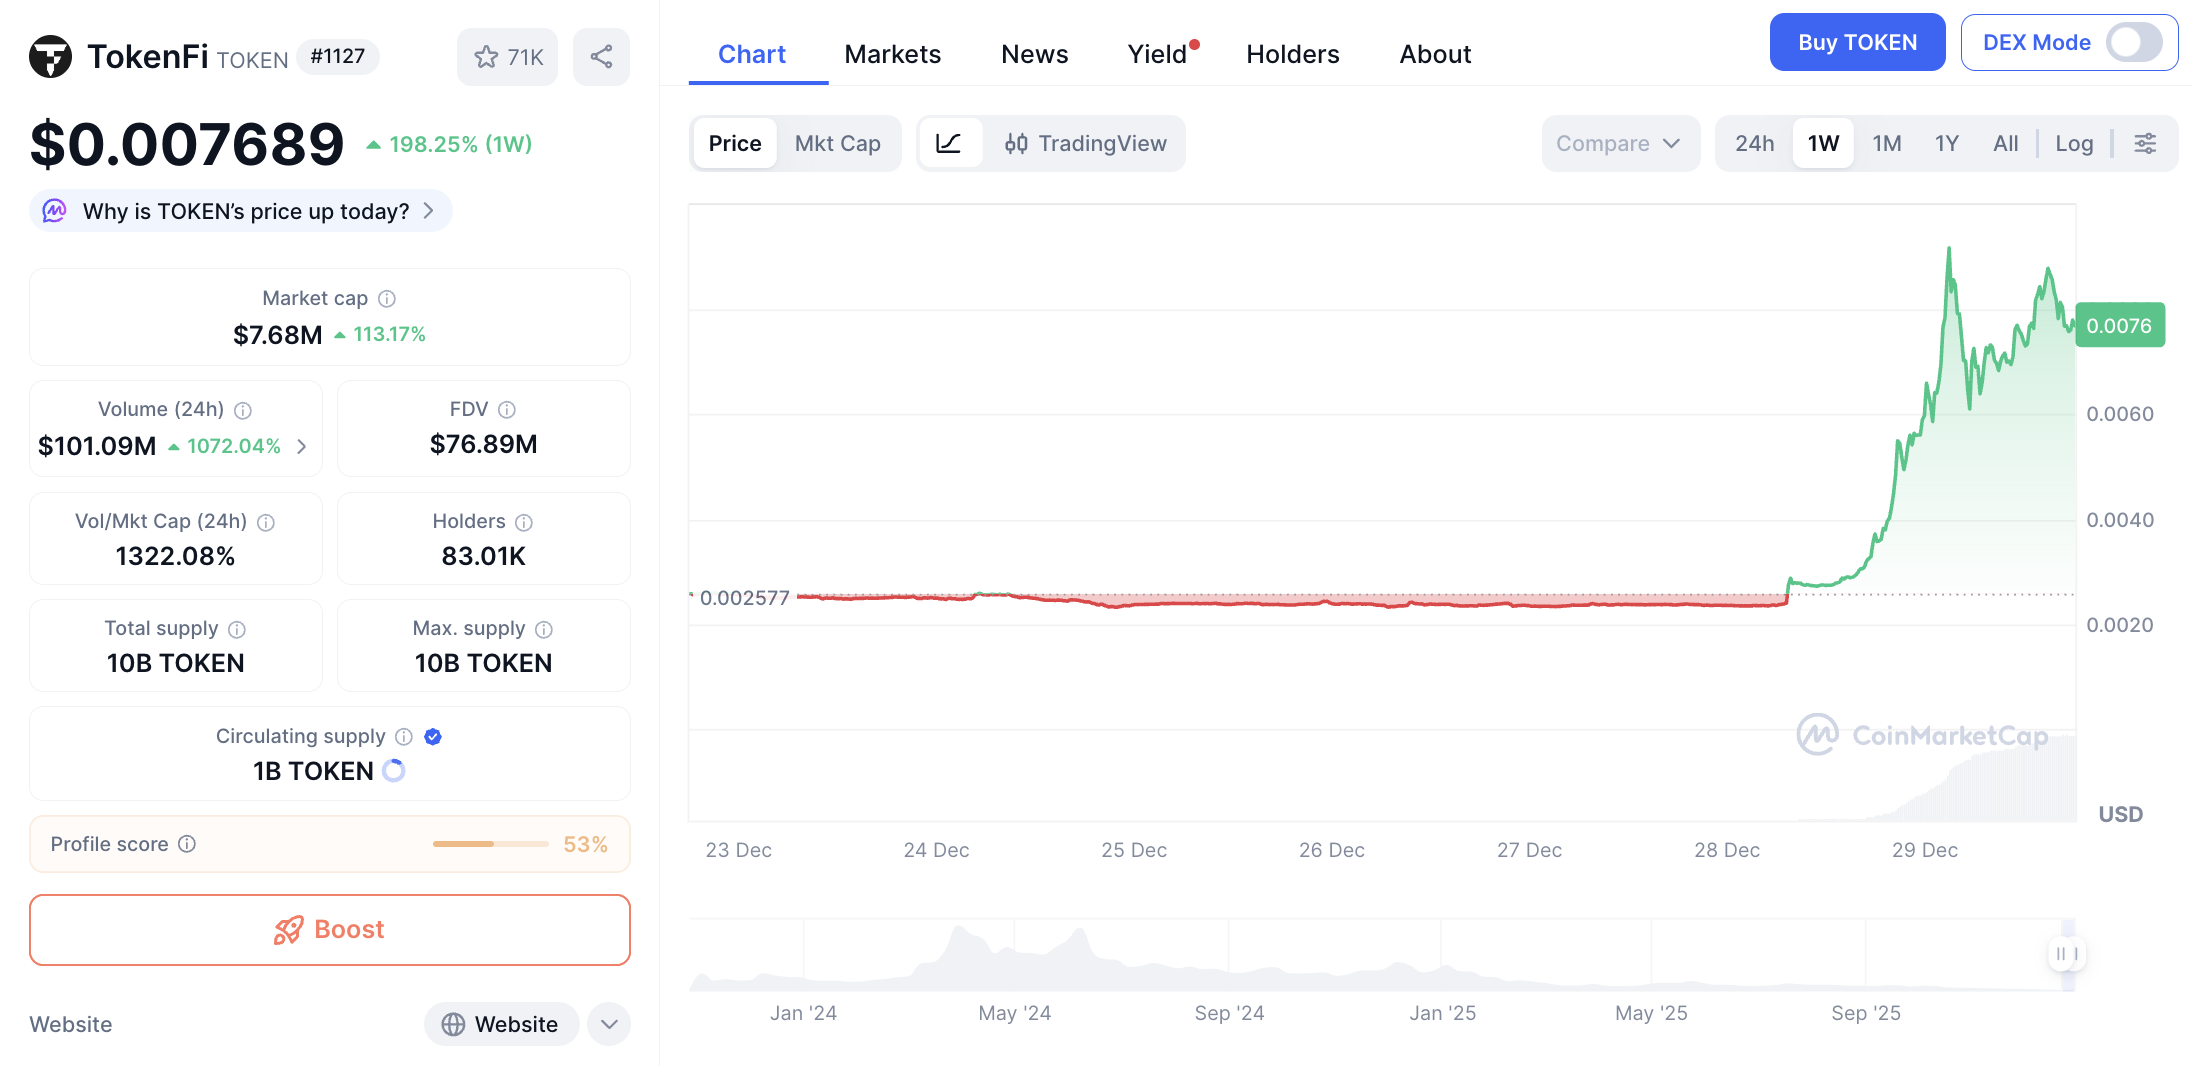Expand the Website links chevron
This screenshot has height=1066, width=2192.
coord(609,1024)
